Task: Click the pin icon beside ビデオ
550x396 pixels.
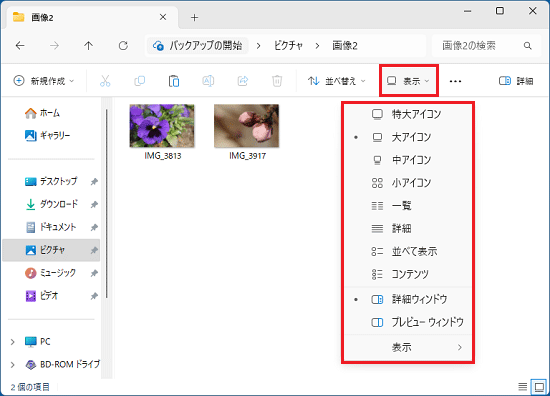Action: 94,296
